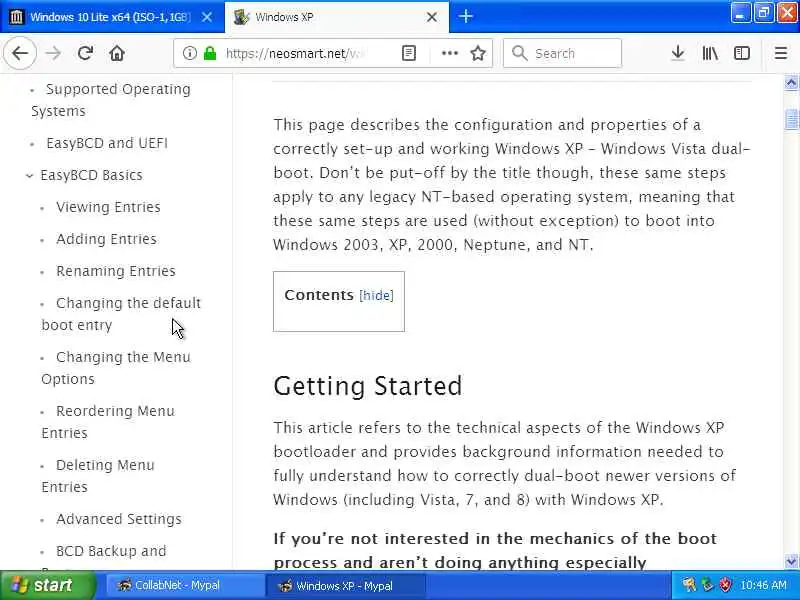Screen dimensions: 800x600
Task: Click the second system tray icon
Action: click(707, 585)
